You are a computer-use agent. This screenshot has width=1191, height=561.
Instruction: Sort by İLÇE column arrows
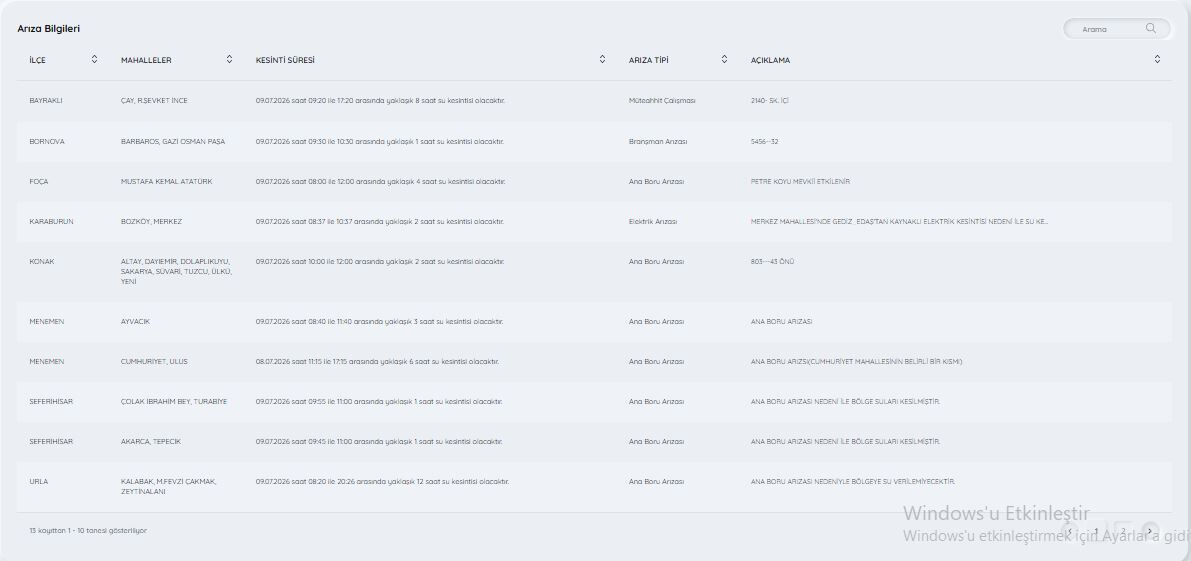point(94,59)
